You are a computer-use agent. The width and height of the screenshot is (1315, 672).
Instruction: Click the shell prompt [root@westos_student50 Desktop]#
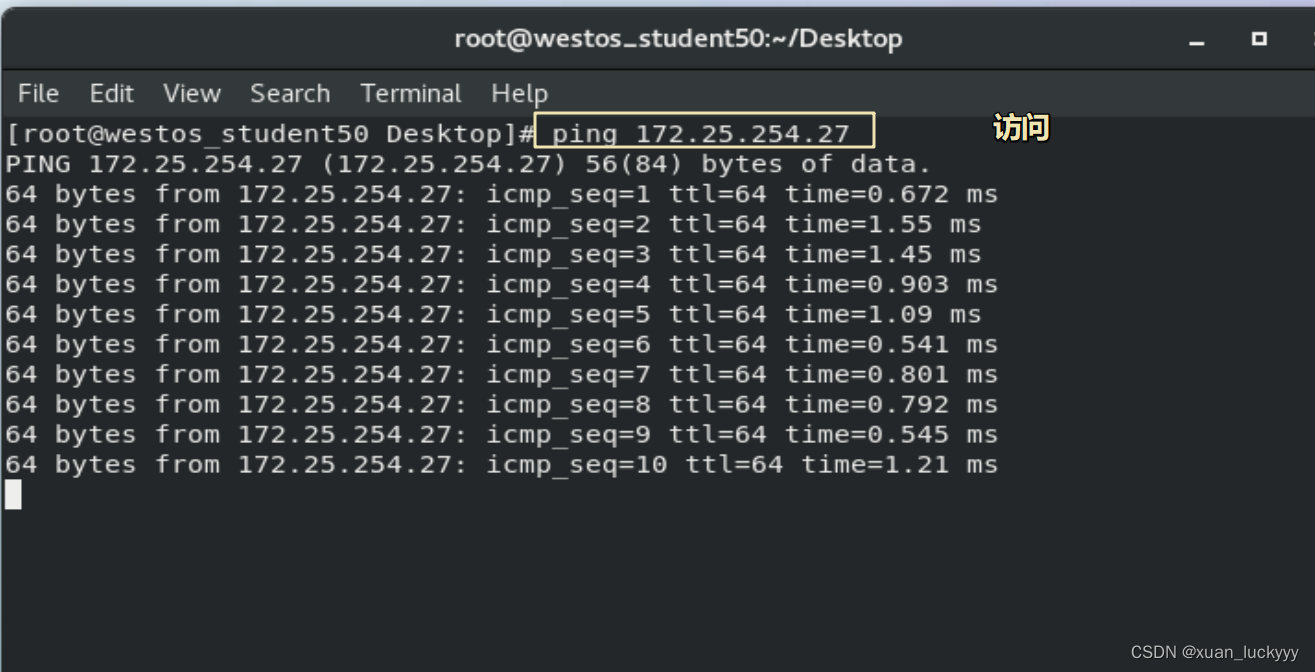(273, 133)
